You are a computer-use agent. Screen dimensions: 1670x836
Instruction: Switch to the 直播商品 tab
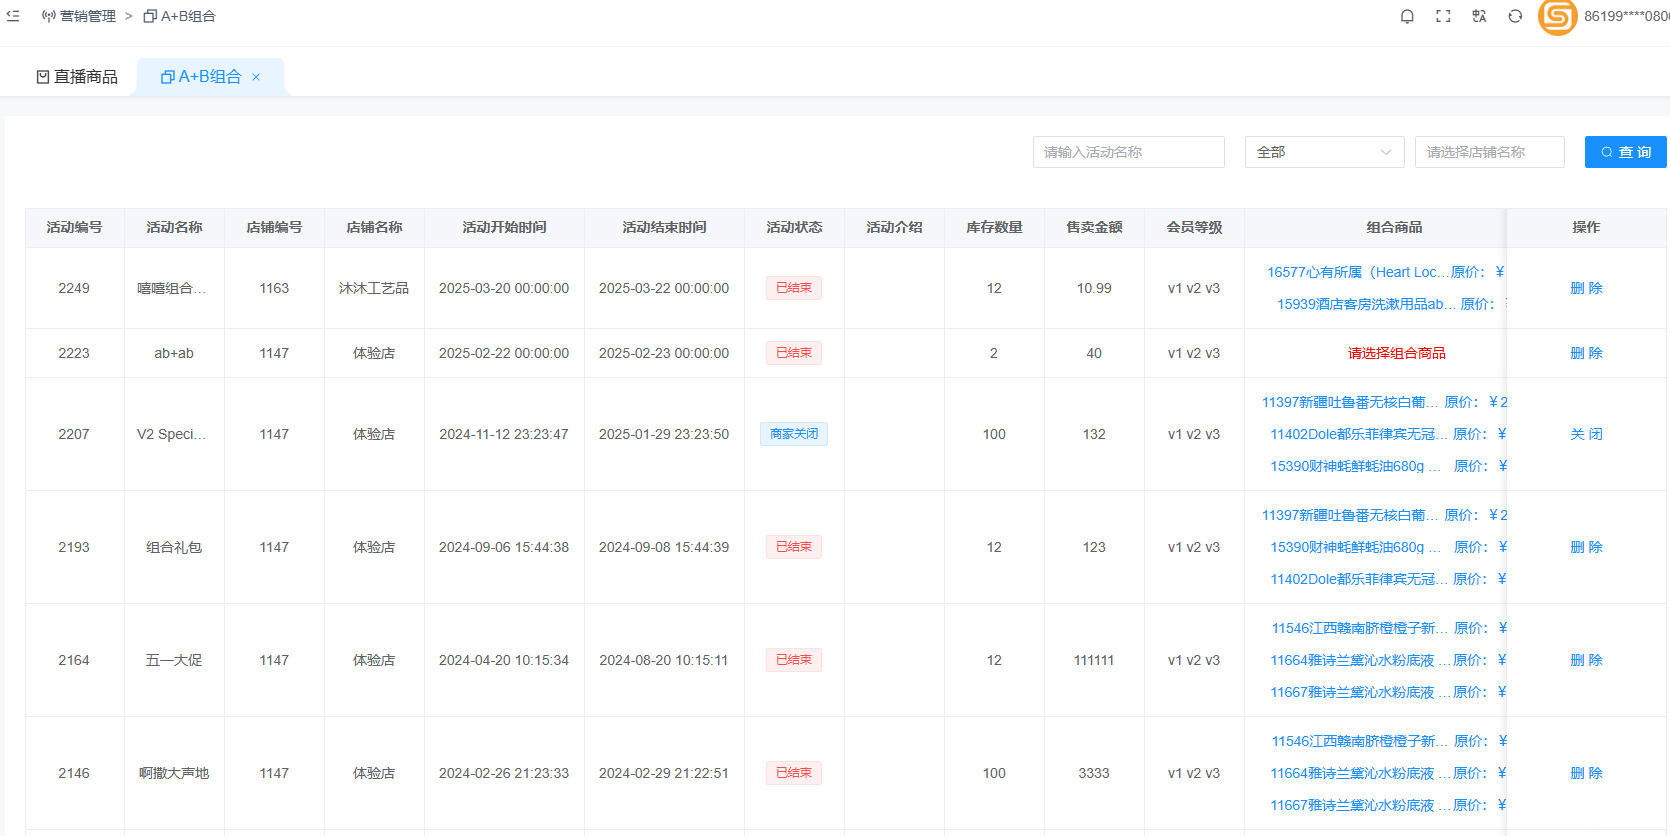coord(77,77)
